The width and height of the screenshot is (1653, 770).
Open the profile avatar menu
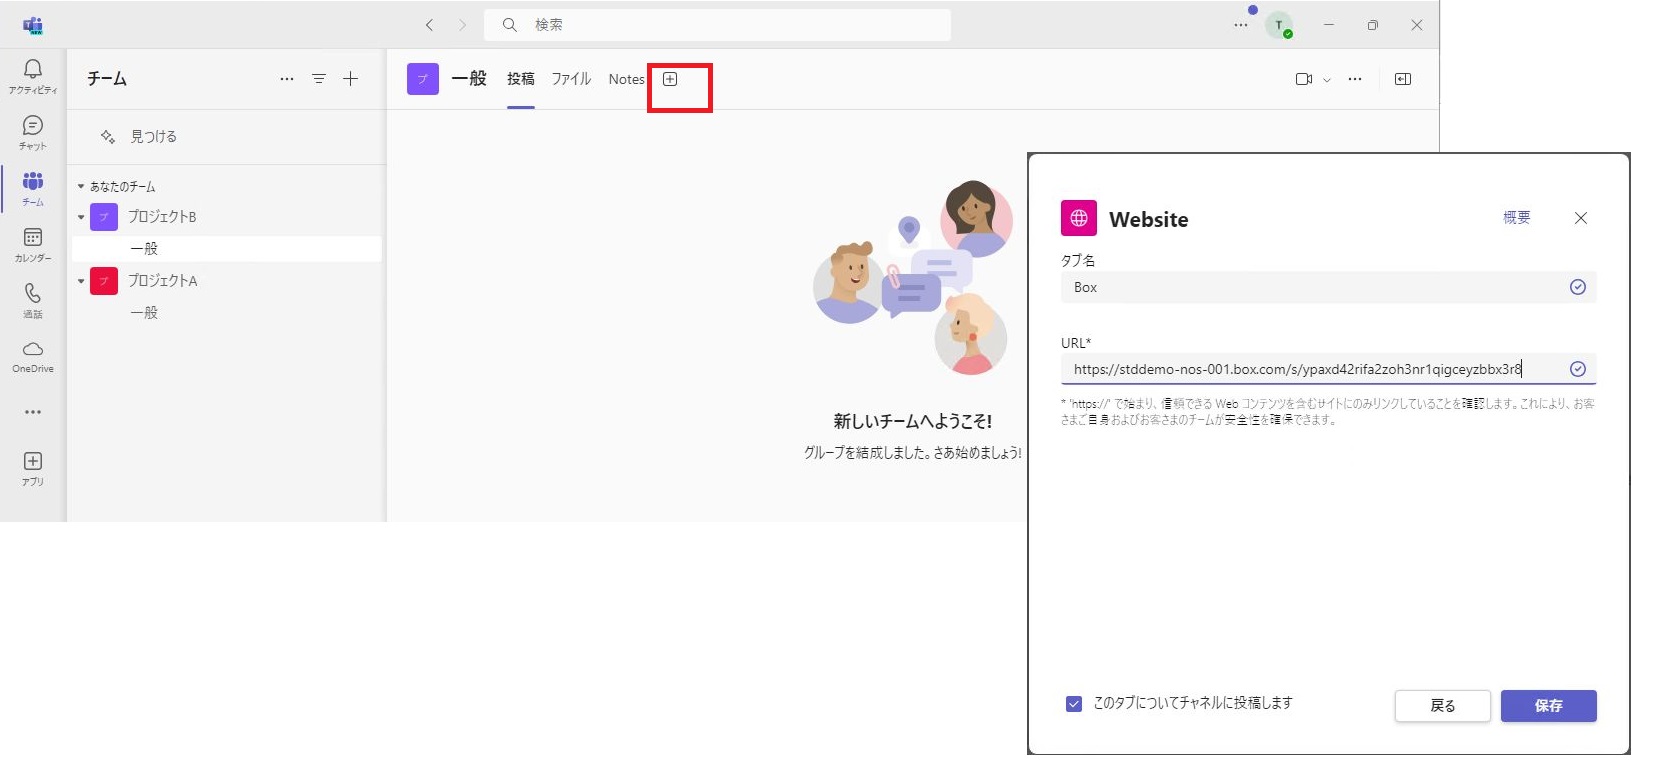[1279, 26]
